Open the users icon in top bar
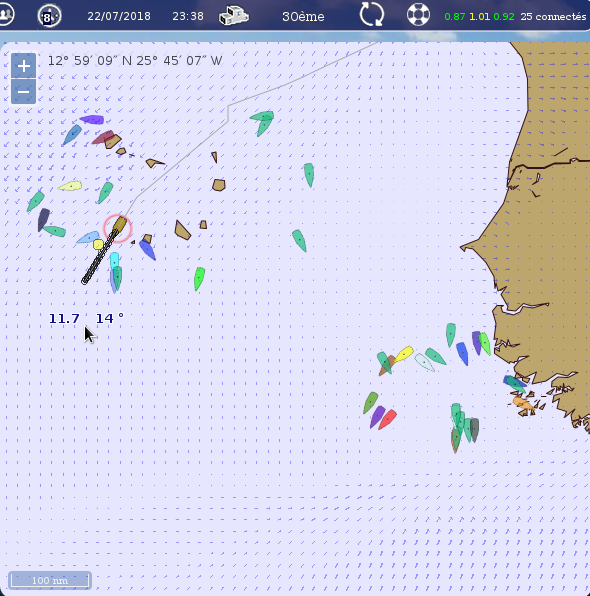The width and height of the screenshot is (590, 596). pos(5,15)
